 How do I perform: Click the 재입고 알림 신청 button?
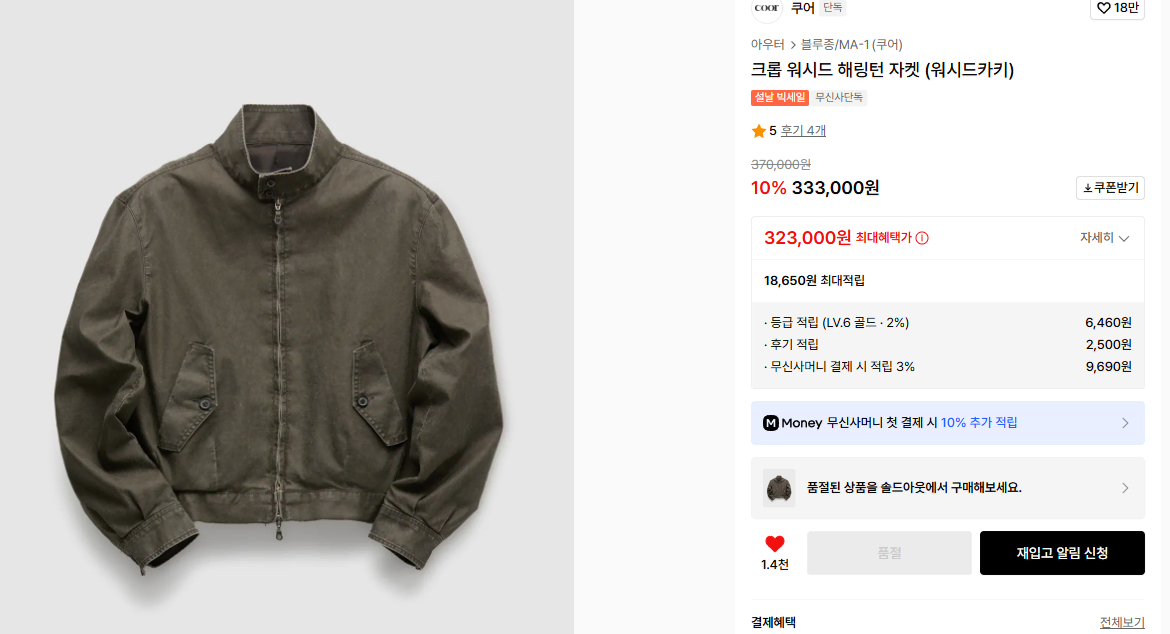pos(1062,553)
